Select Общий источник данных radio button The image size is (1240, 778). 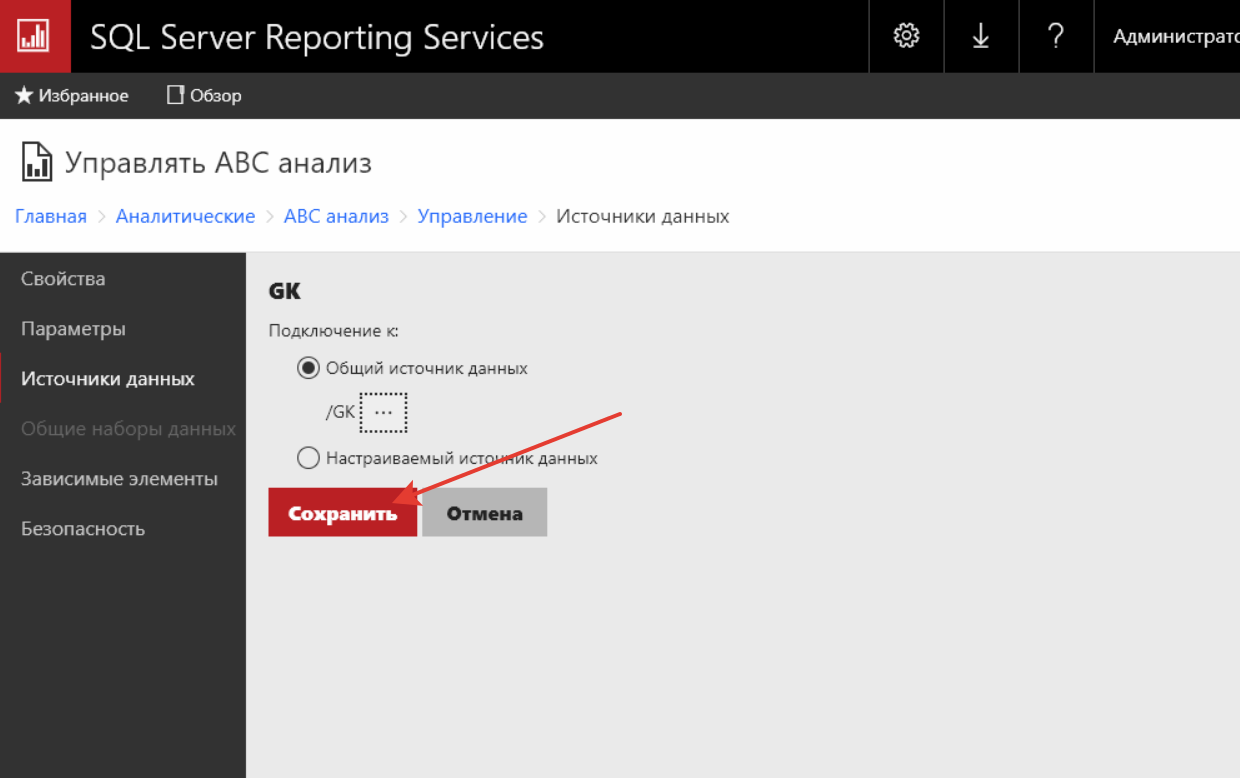coord(308,368)
